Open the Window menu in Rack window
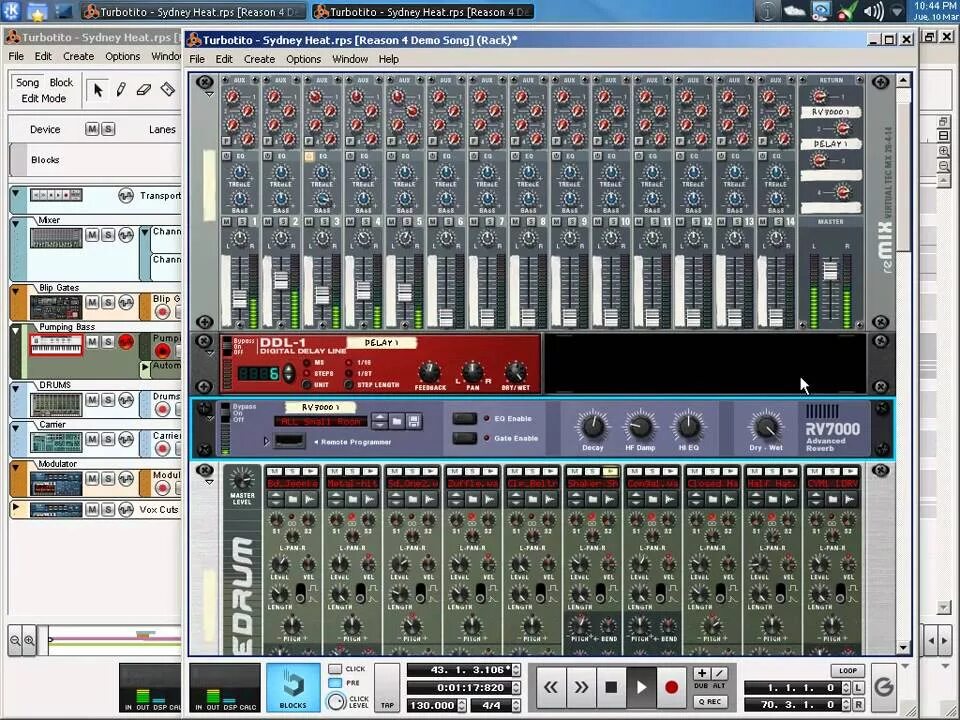 (x=350, y=59)
